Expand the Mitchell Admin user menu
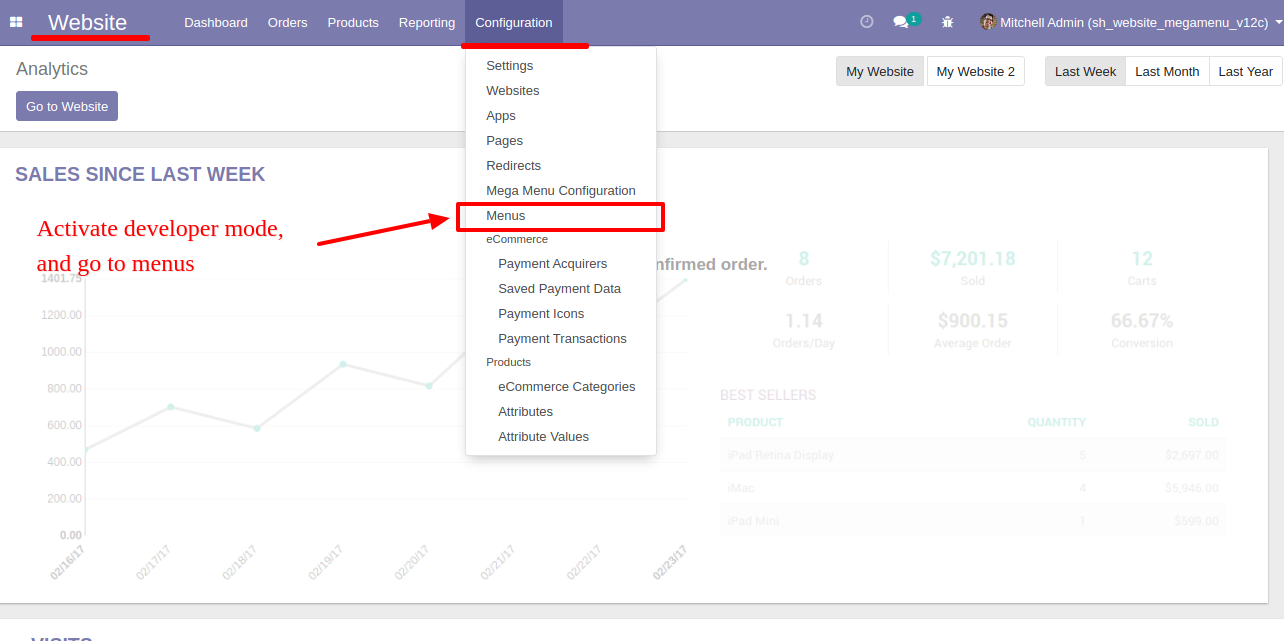The height and width of the screenshot is (641, 1284). pos(1131,22)
